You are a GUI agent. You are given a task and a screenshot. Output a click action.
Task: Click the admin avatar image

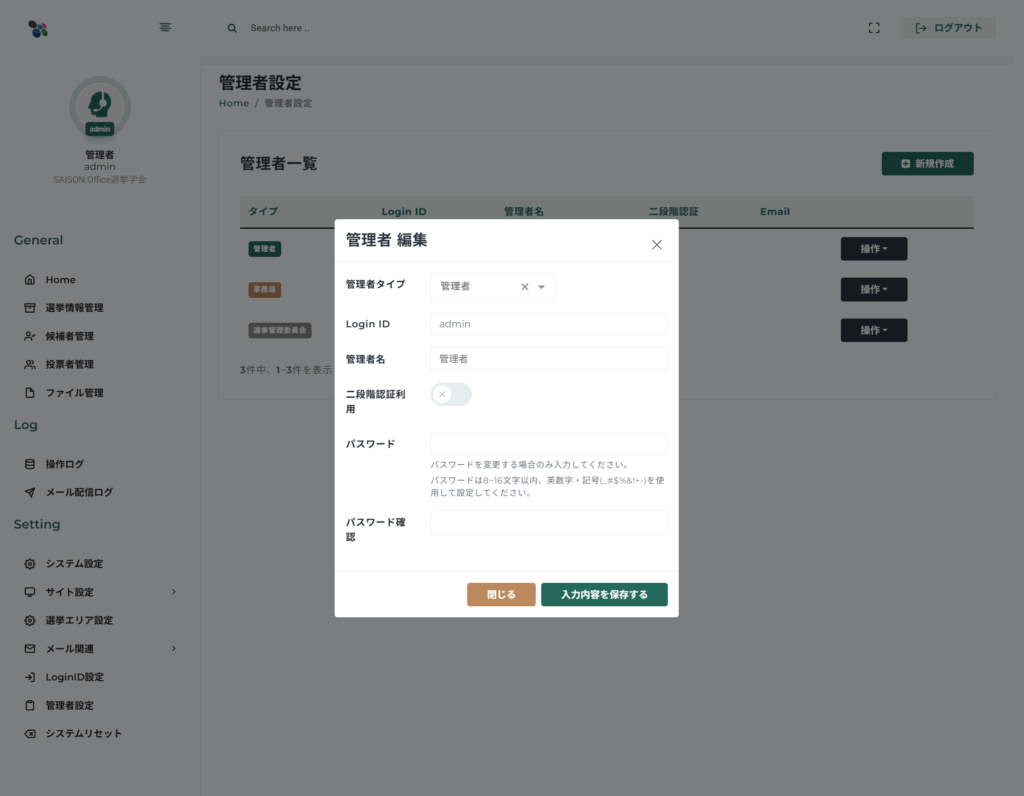click(100, 107)
